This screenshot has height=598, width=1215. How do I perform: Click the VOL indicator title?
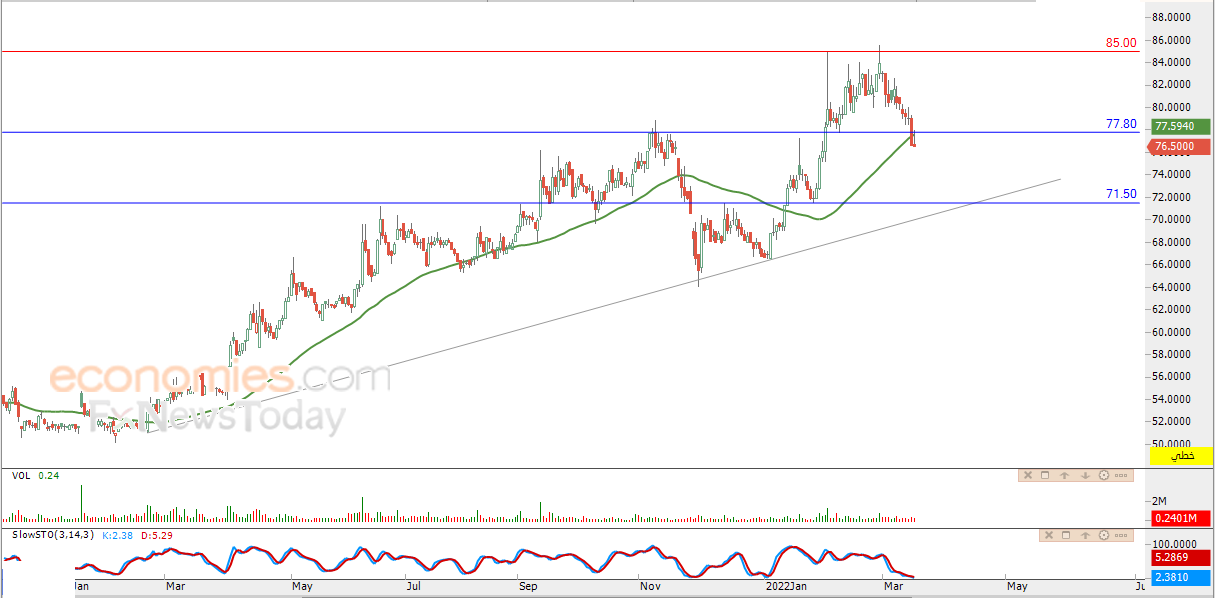pos(20,476)
